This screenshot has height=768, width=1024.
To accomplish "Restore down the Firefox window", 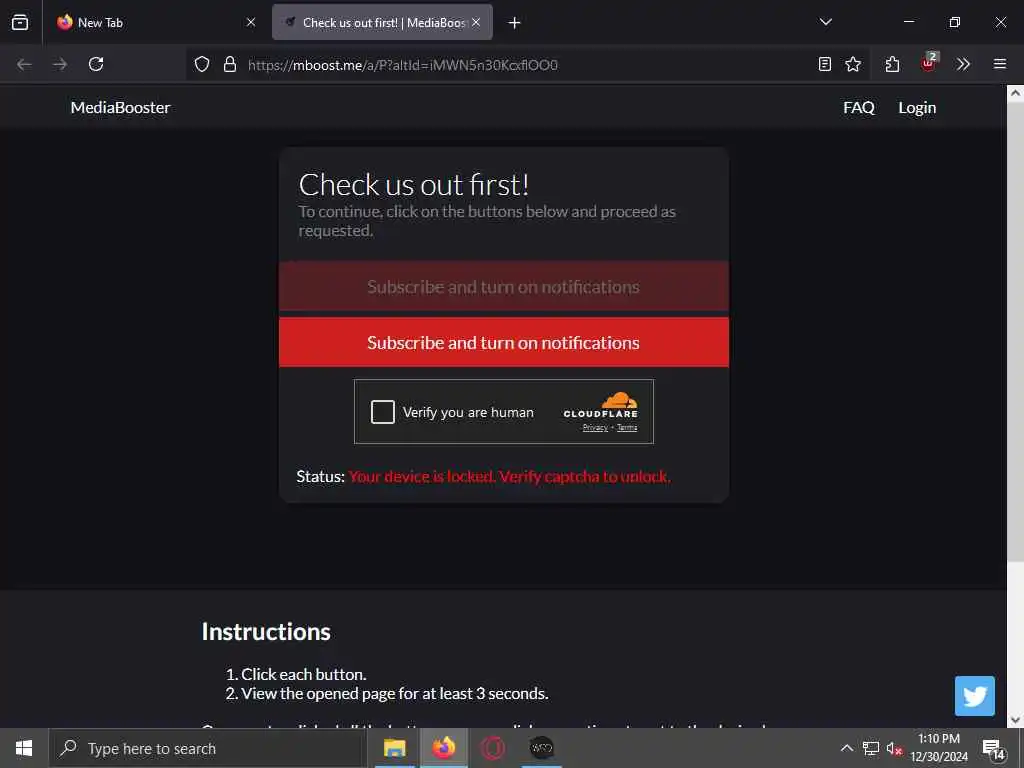I will click(955, 22).
